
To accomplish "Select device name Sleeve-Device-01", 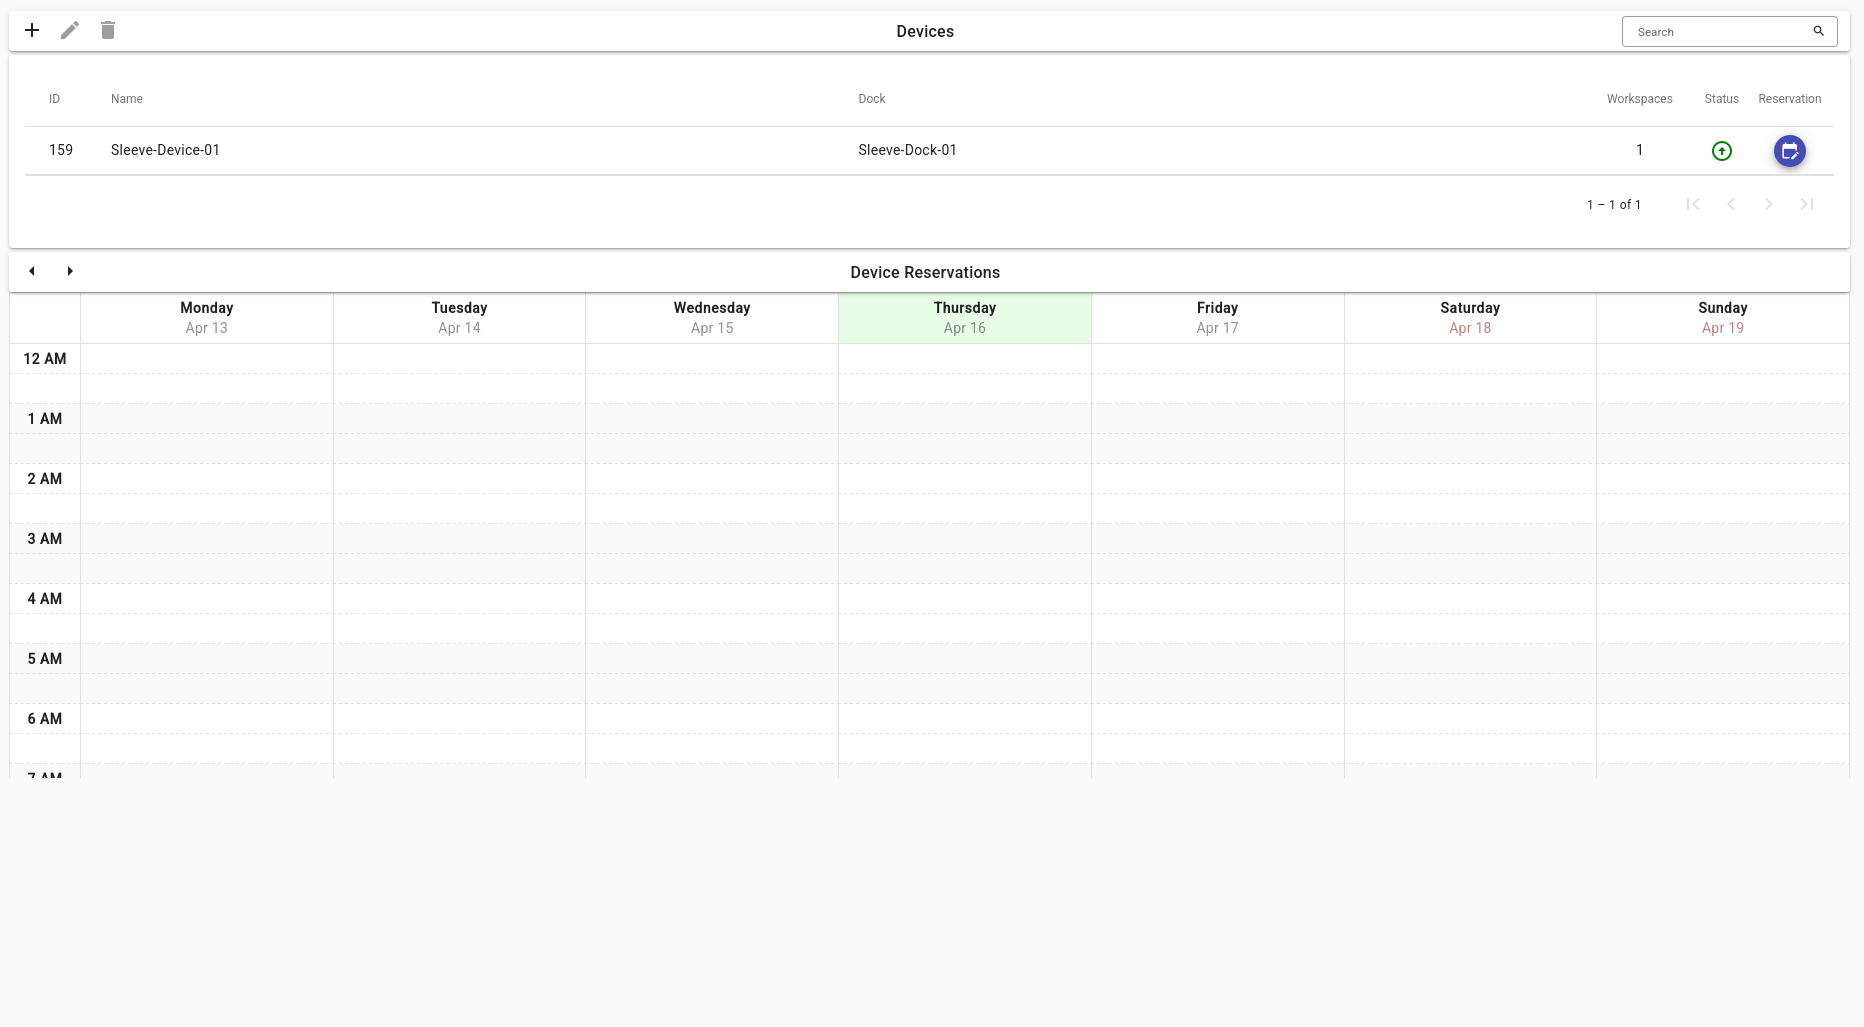I will 165,150.
